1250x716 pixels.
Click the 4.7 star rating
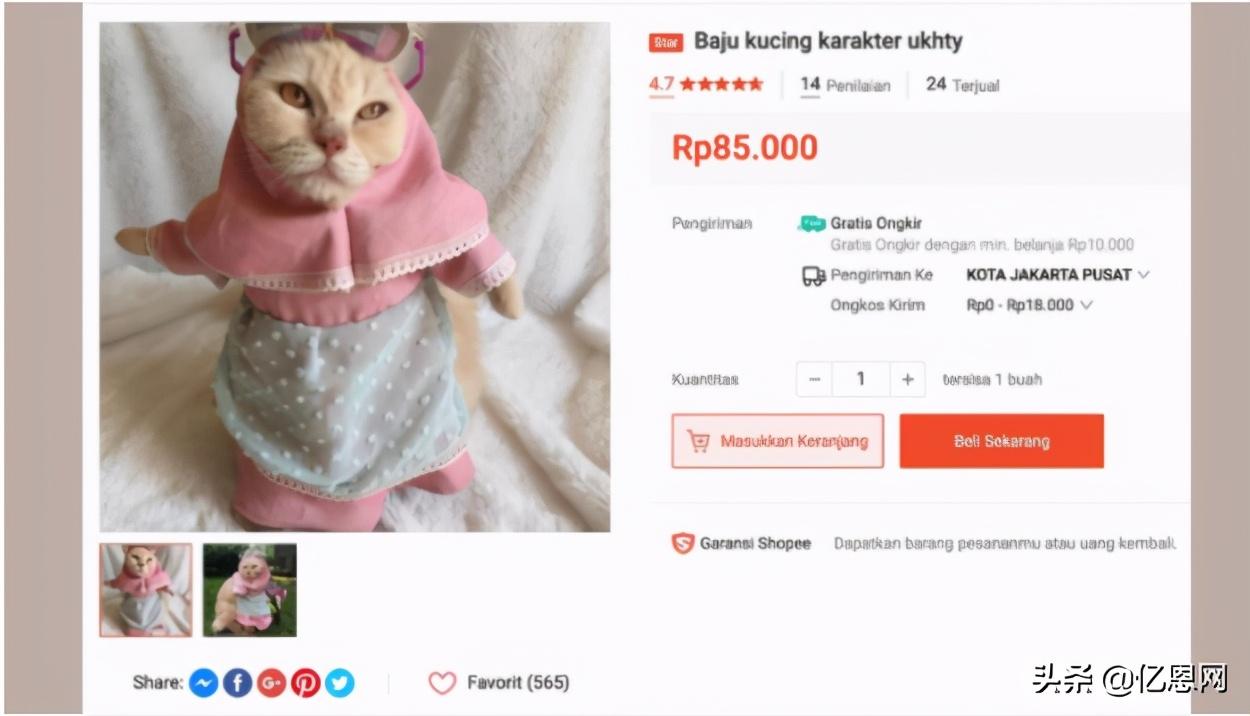tap(706, 85)
